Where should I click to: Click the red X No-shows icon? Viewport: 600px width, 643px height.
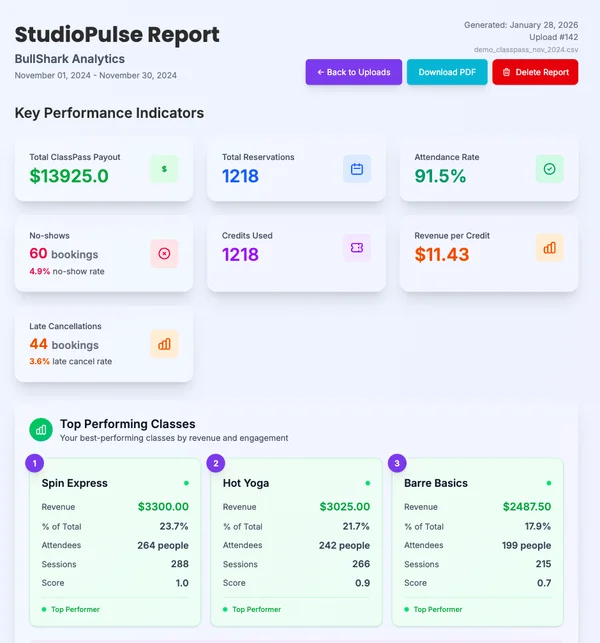[164, 253]
